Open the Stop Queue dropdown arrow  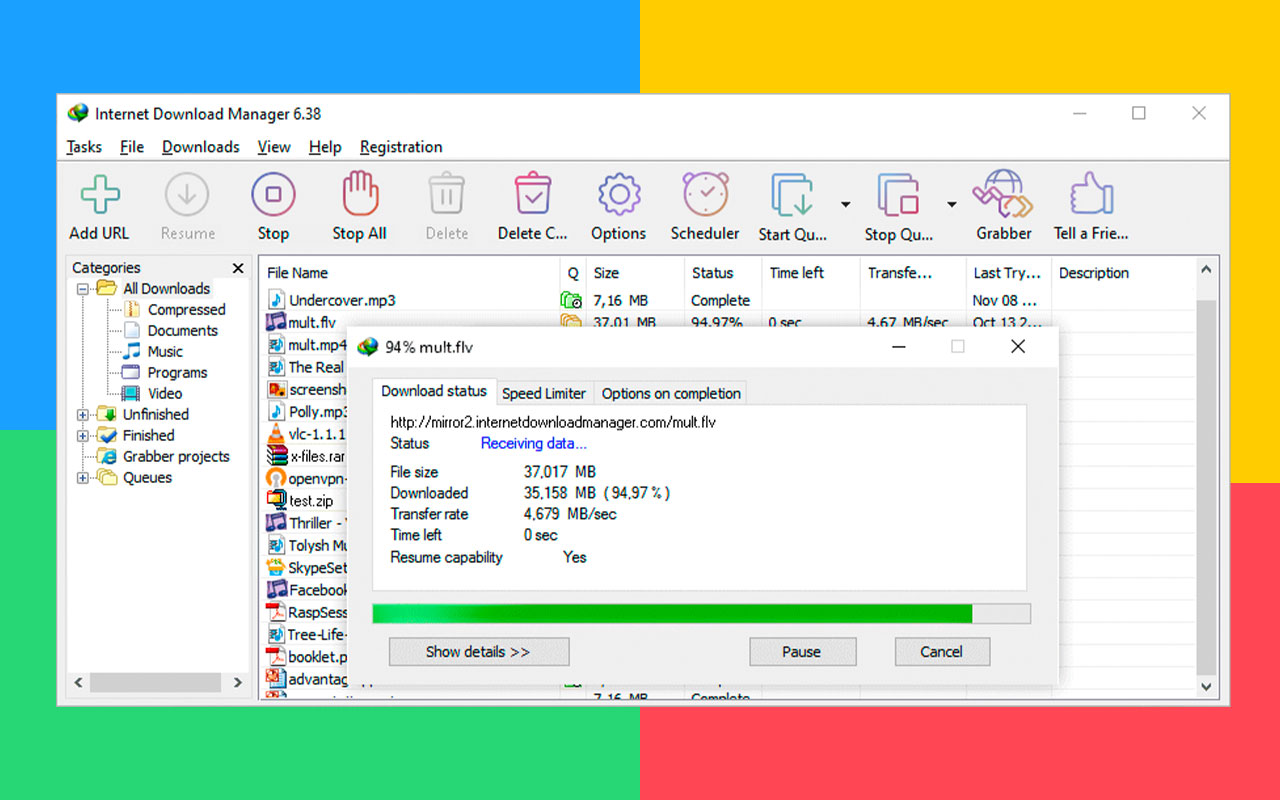click(x=951, y=204)
